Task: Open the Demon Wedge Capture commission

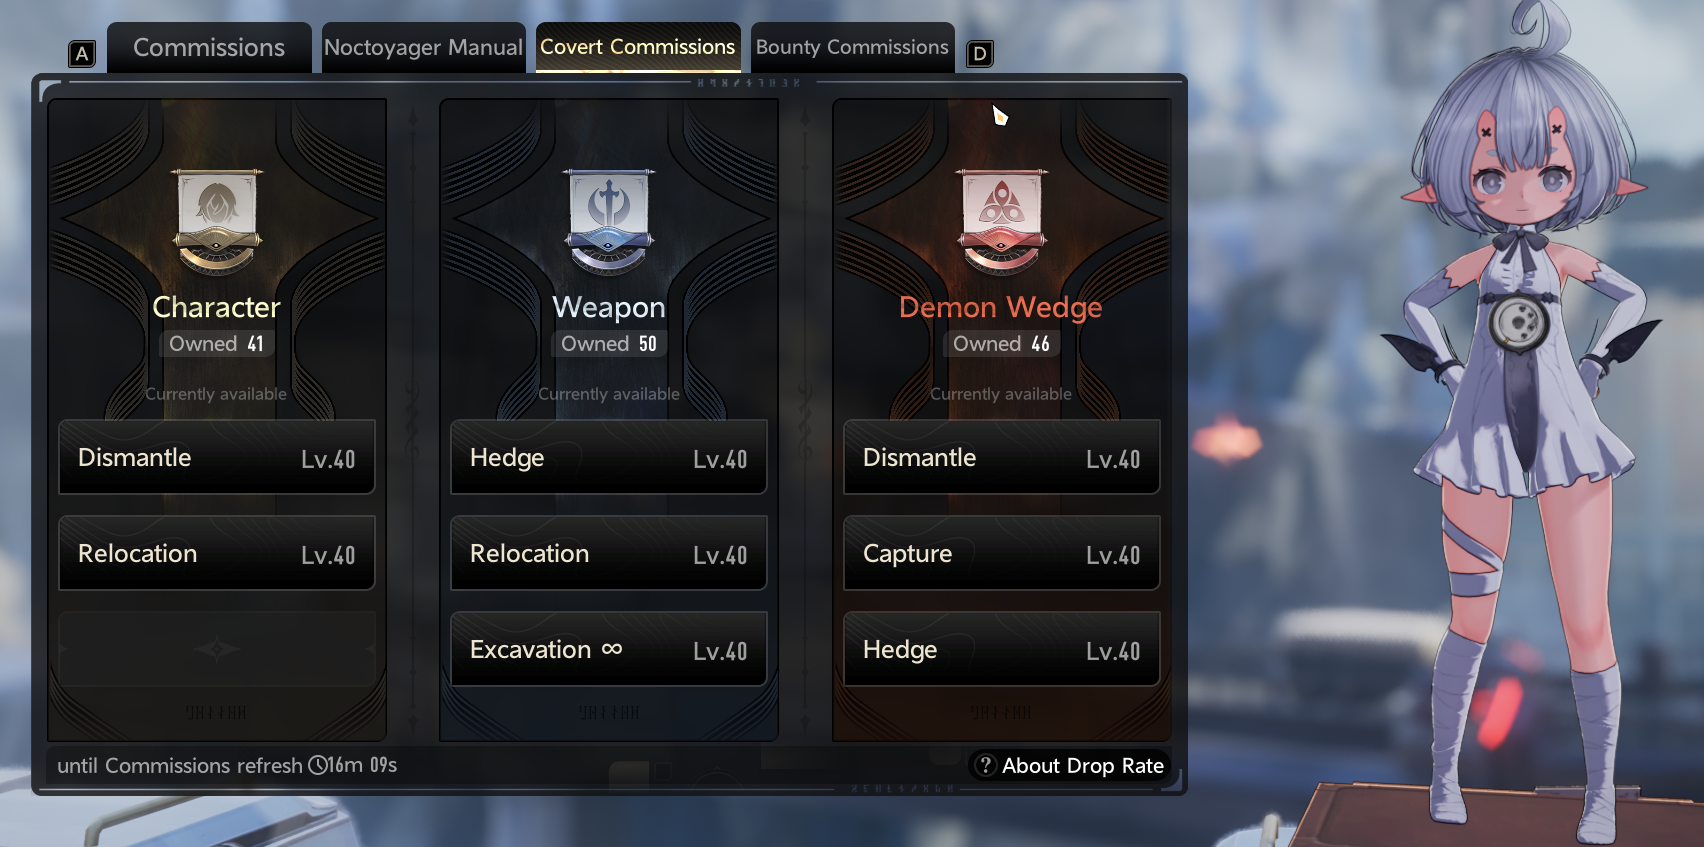Action: point(1002,553)
